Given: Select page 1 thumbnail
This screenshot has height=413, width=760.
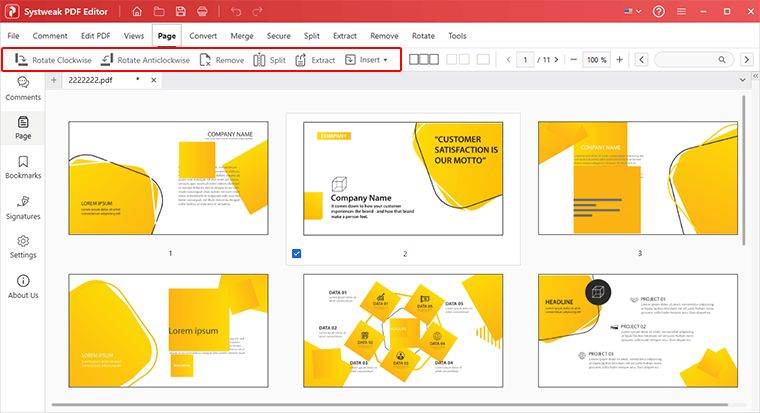Looking at the screenshot, I should pyautogui.click(x=168, y=178).
